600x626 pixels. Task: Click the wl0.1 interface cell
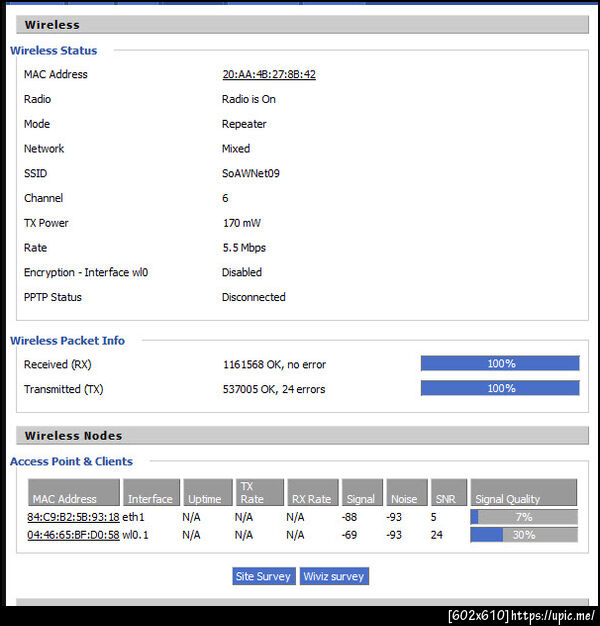(135, 535)
